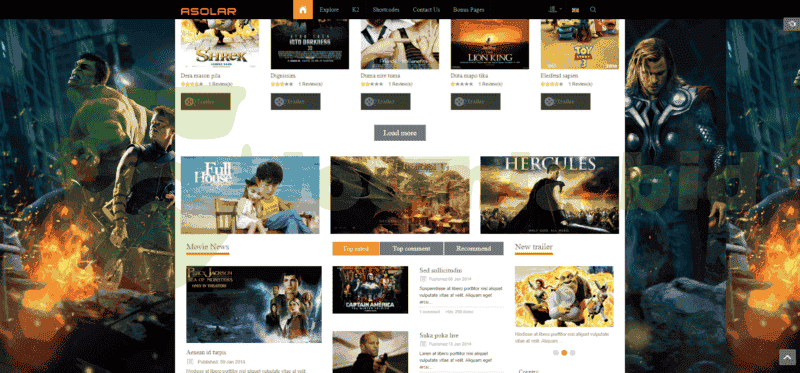Image resolution: width=800 pixels, height=373 pixels.
Task: Open the search magnifier icon
Action: point(592,9)
